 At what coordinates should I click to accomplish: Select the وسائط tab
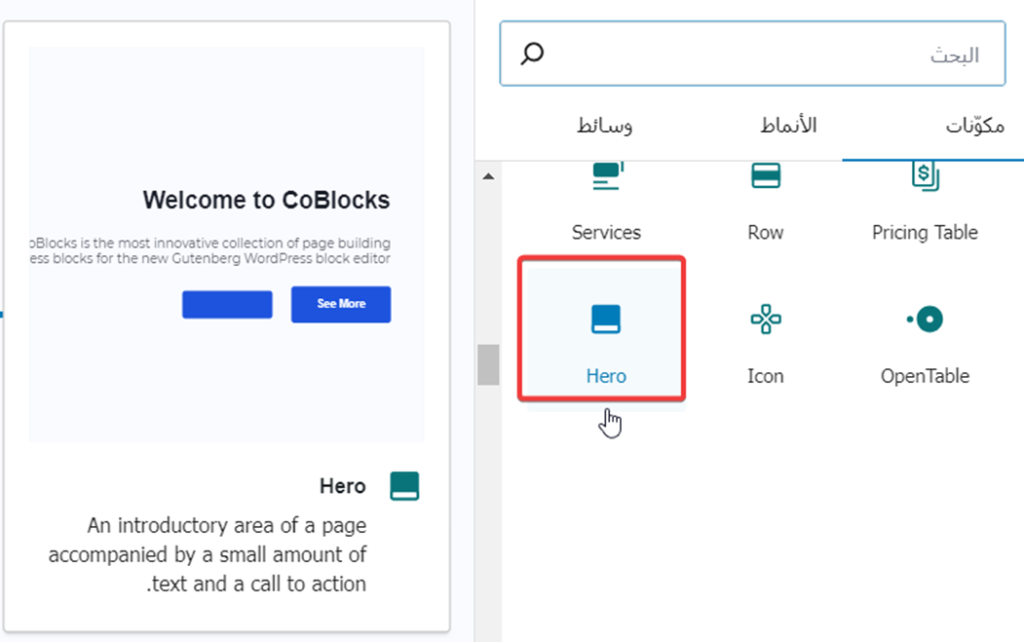pyautogui.click(x=604, y=126)
